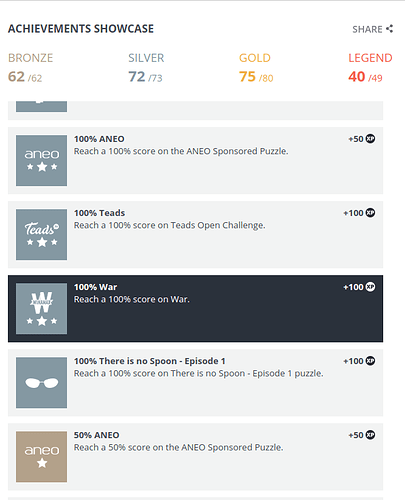Viewport: 405px width, 500px height.
Task: Click the War W badge icon
Action: click(41, 308)
